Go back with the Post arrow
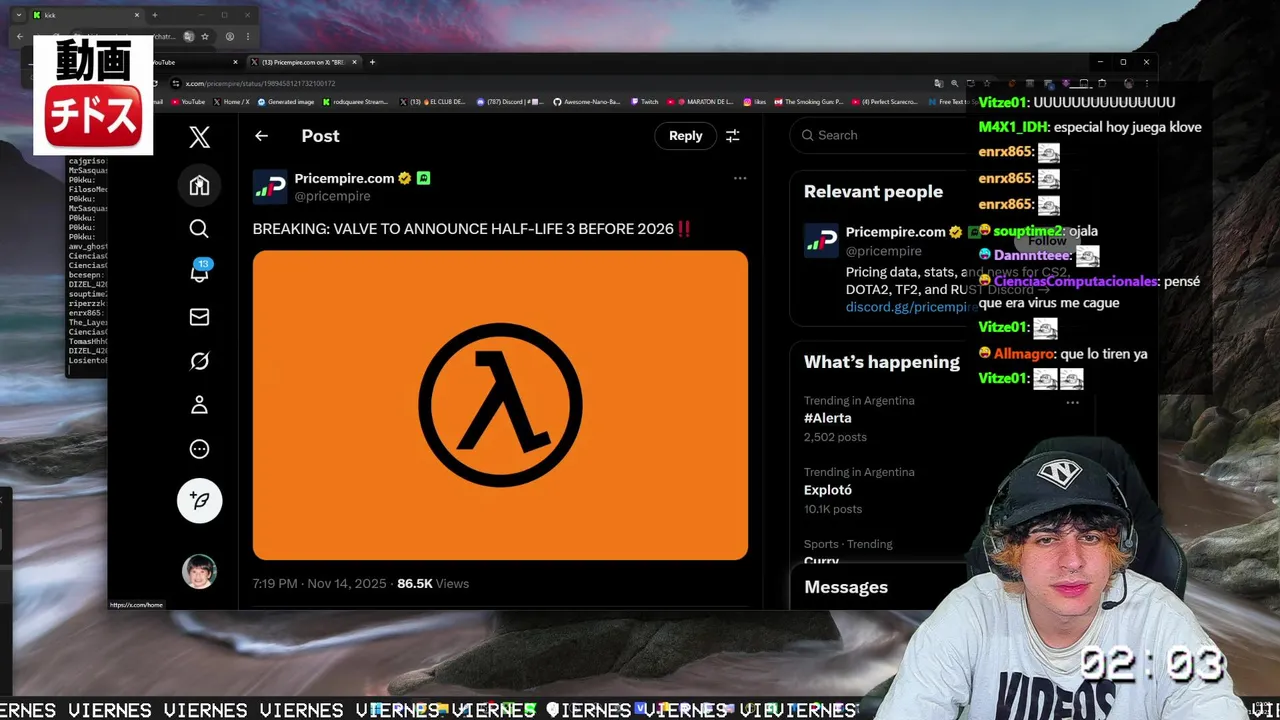This screenshot has height=720, width=1280. [x=261, y=136]
